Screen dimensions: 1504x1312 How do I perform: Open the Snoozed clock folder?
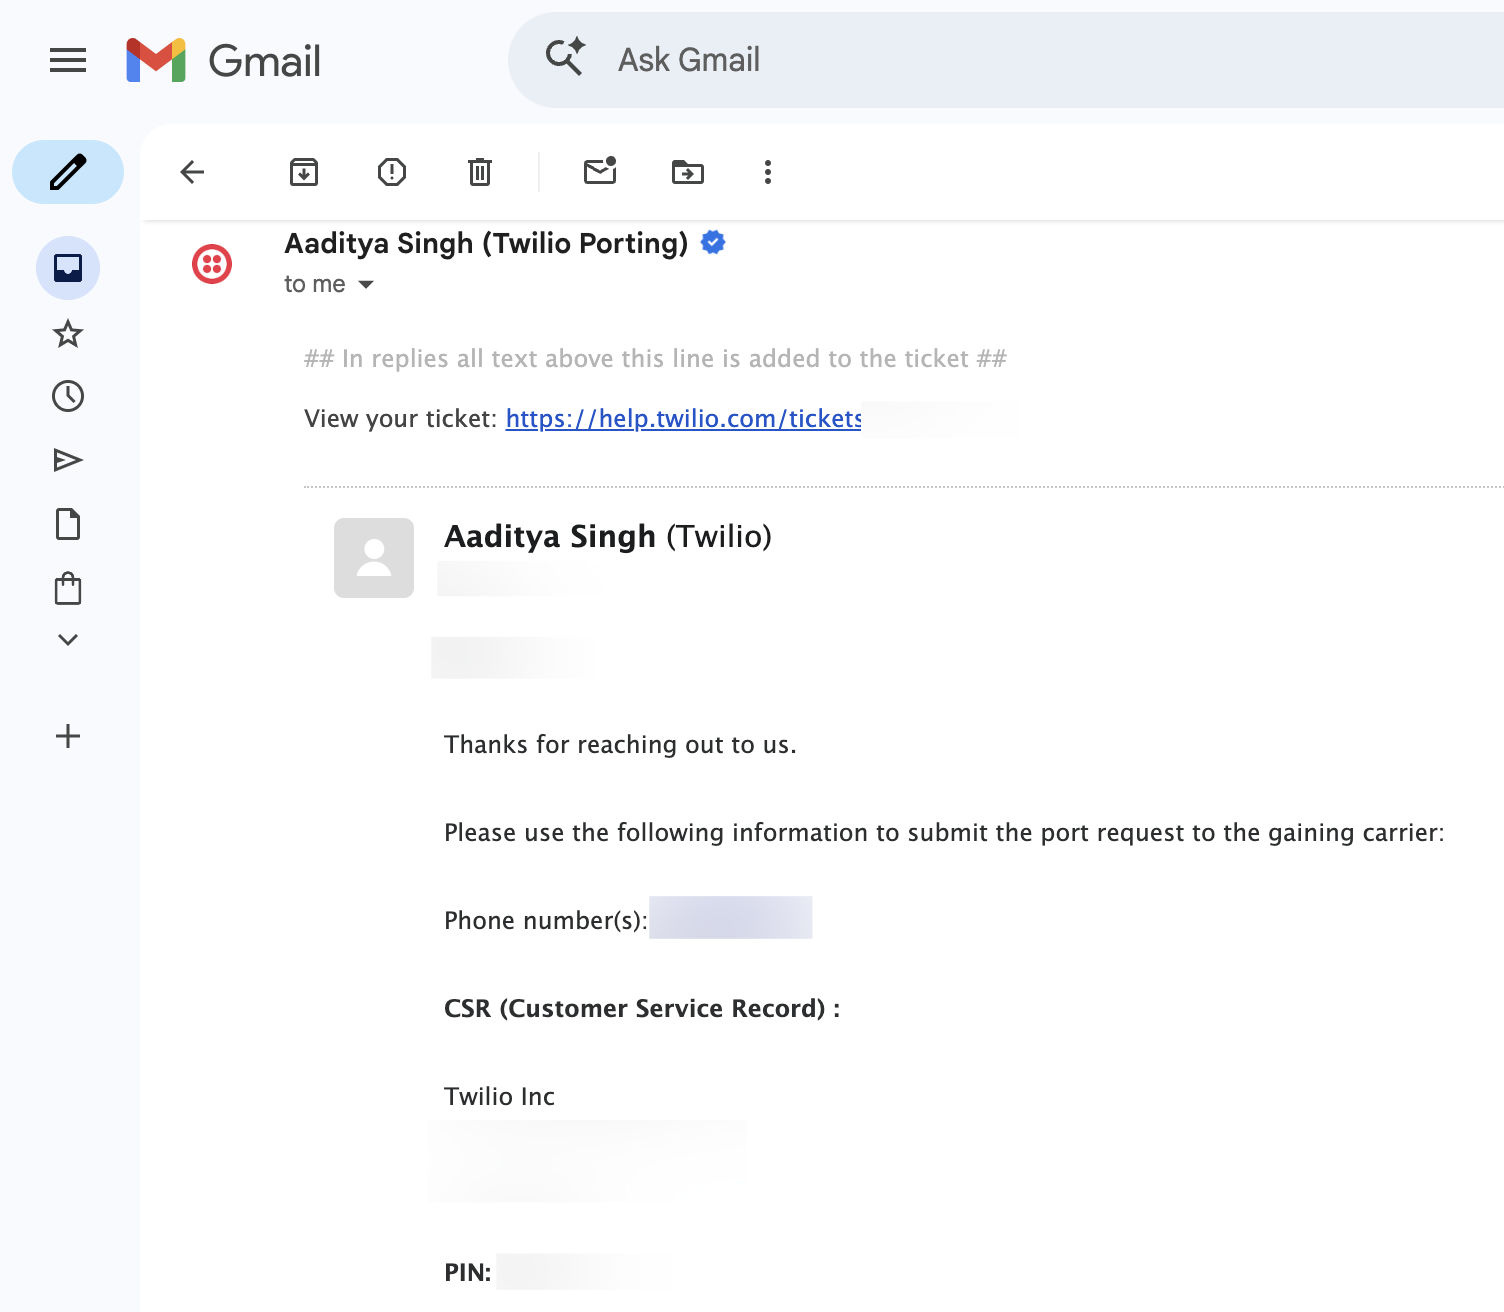tap(68, 396)
